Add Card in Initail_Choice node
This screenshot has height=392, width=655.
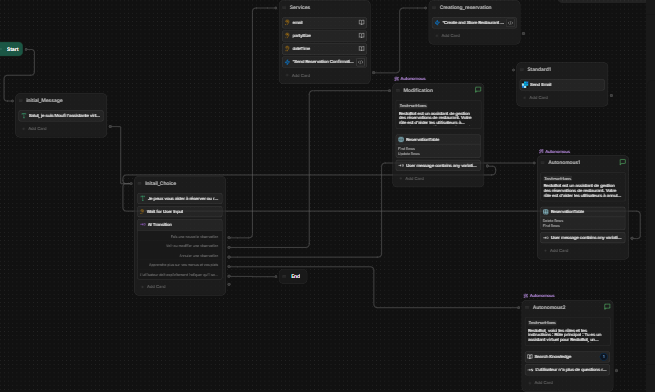click(153, 287)
